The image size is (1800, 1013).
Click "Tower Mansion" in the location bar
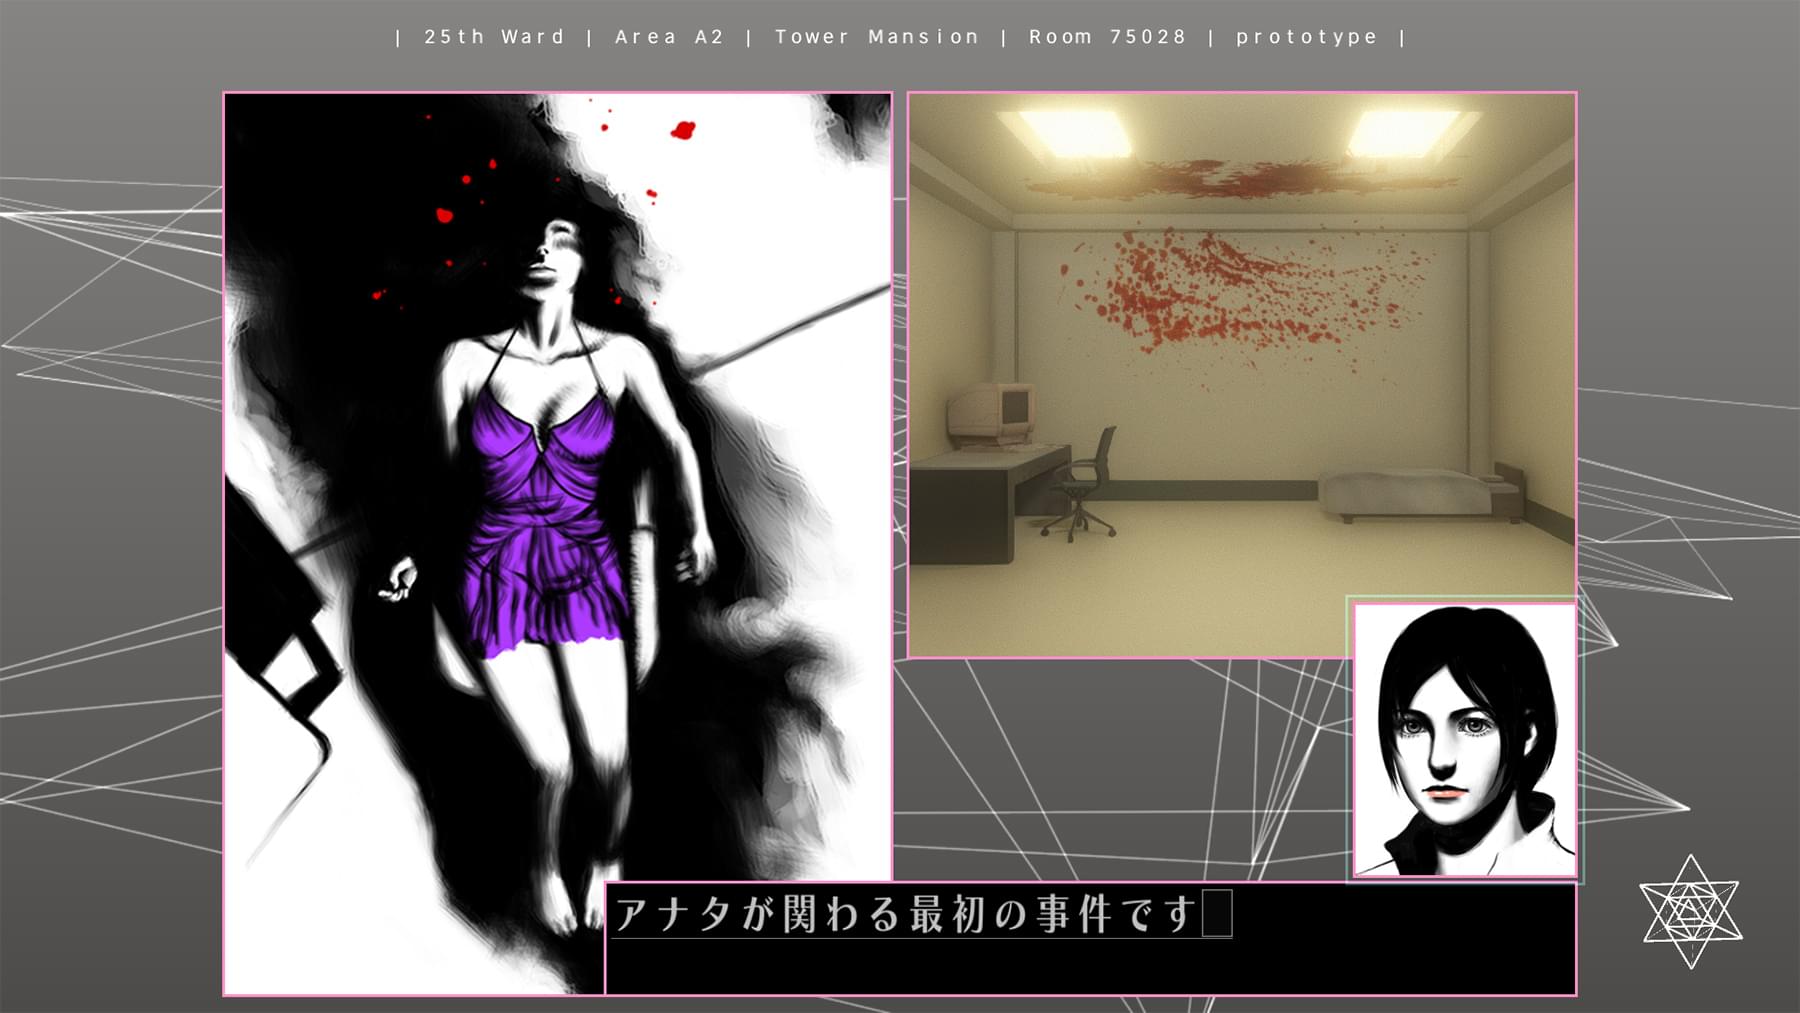pyautogui.click(x=877, y=37)
